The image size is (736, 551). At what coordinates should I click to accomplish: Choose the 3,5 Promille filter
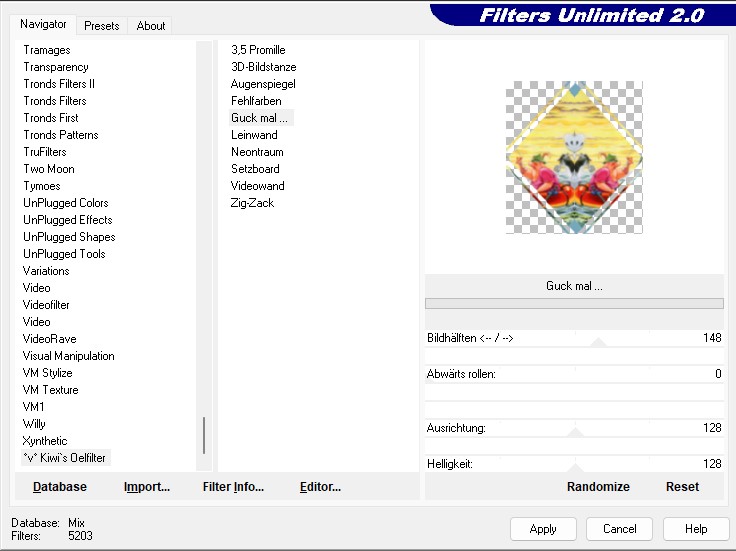[x=258, y=50]
